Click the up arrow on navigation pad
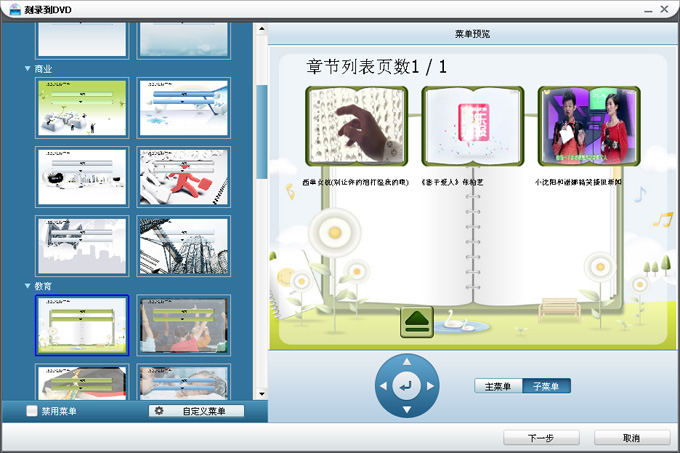This screenshot has height=453, width=680. [x=406, y=362]
